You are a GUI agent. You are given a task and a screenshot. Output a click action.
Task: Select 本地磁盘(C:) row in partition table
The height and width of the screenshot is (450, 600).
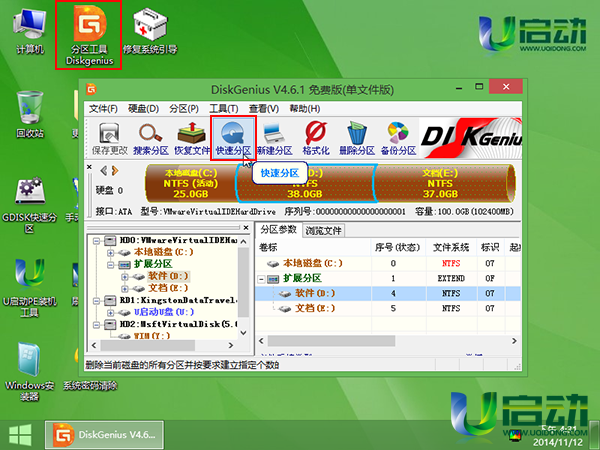[x=388, y=263]
